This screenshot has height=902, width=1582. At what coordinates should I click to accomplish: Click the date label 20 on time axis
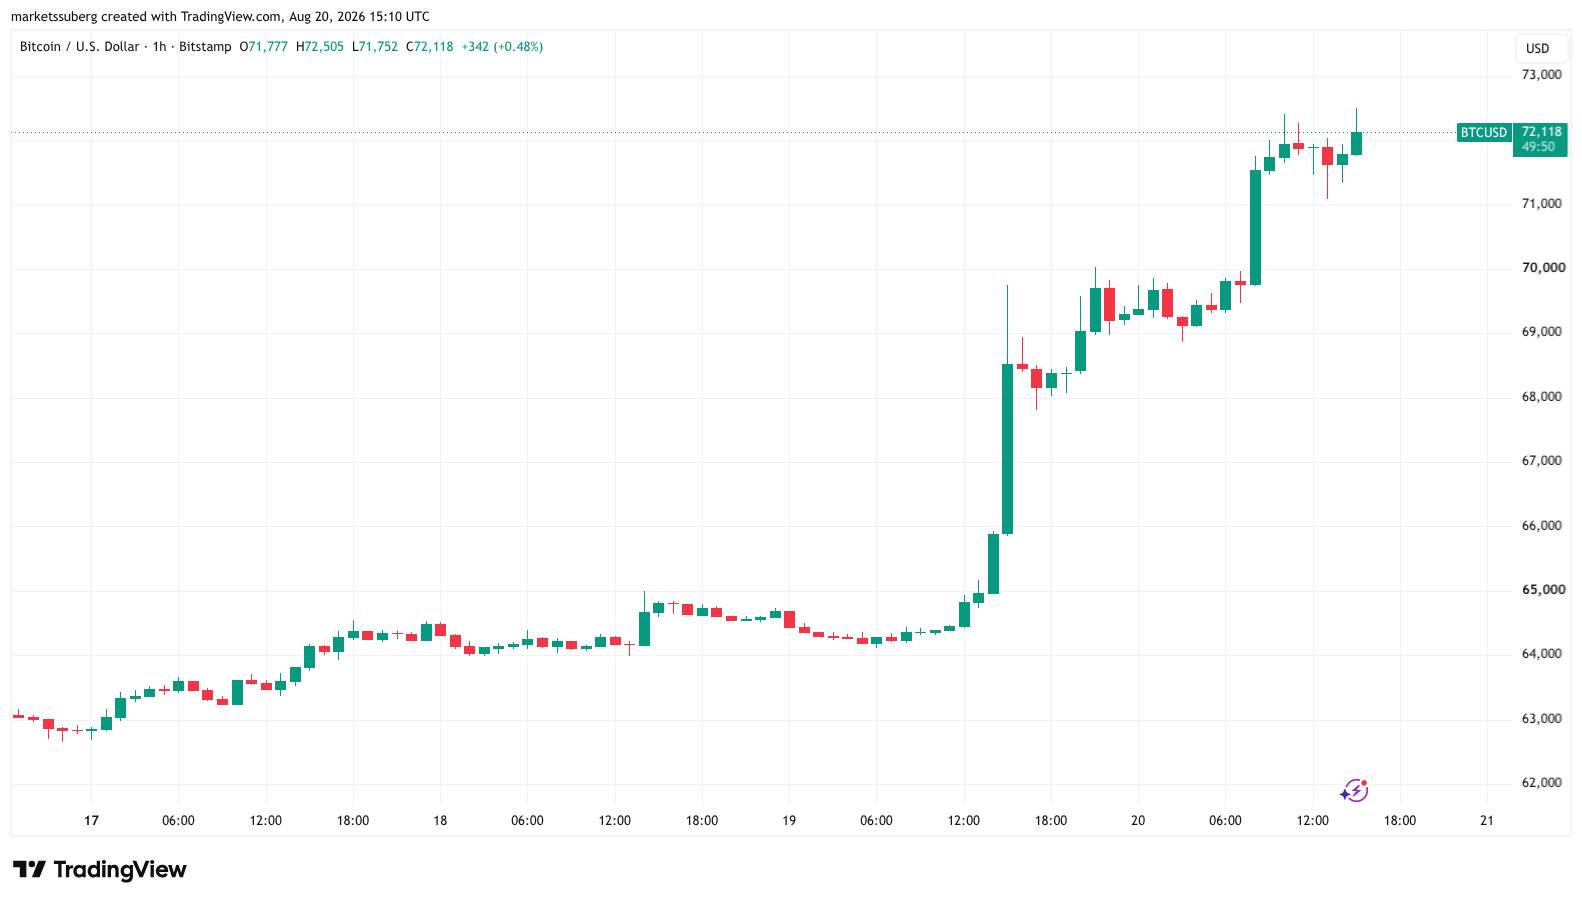(x=1138, y=820)
